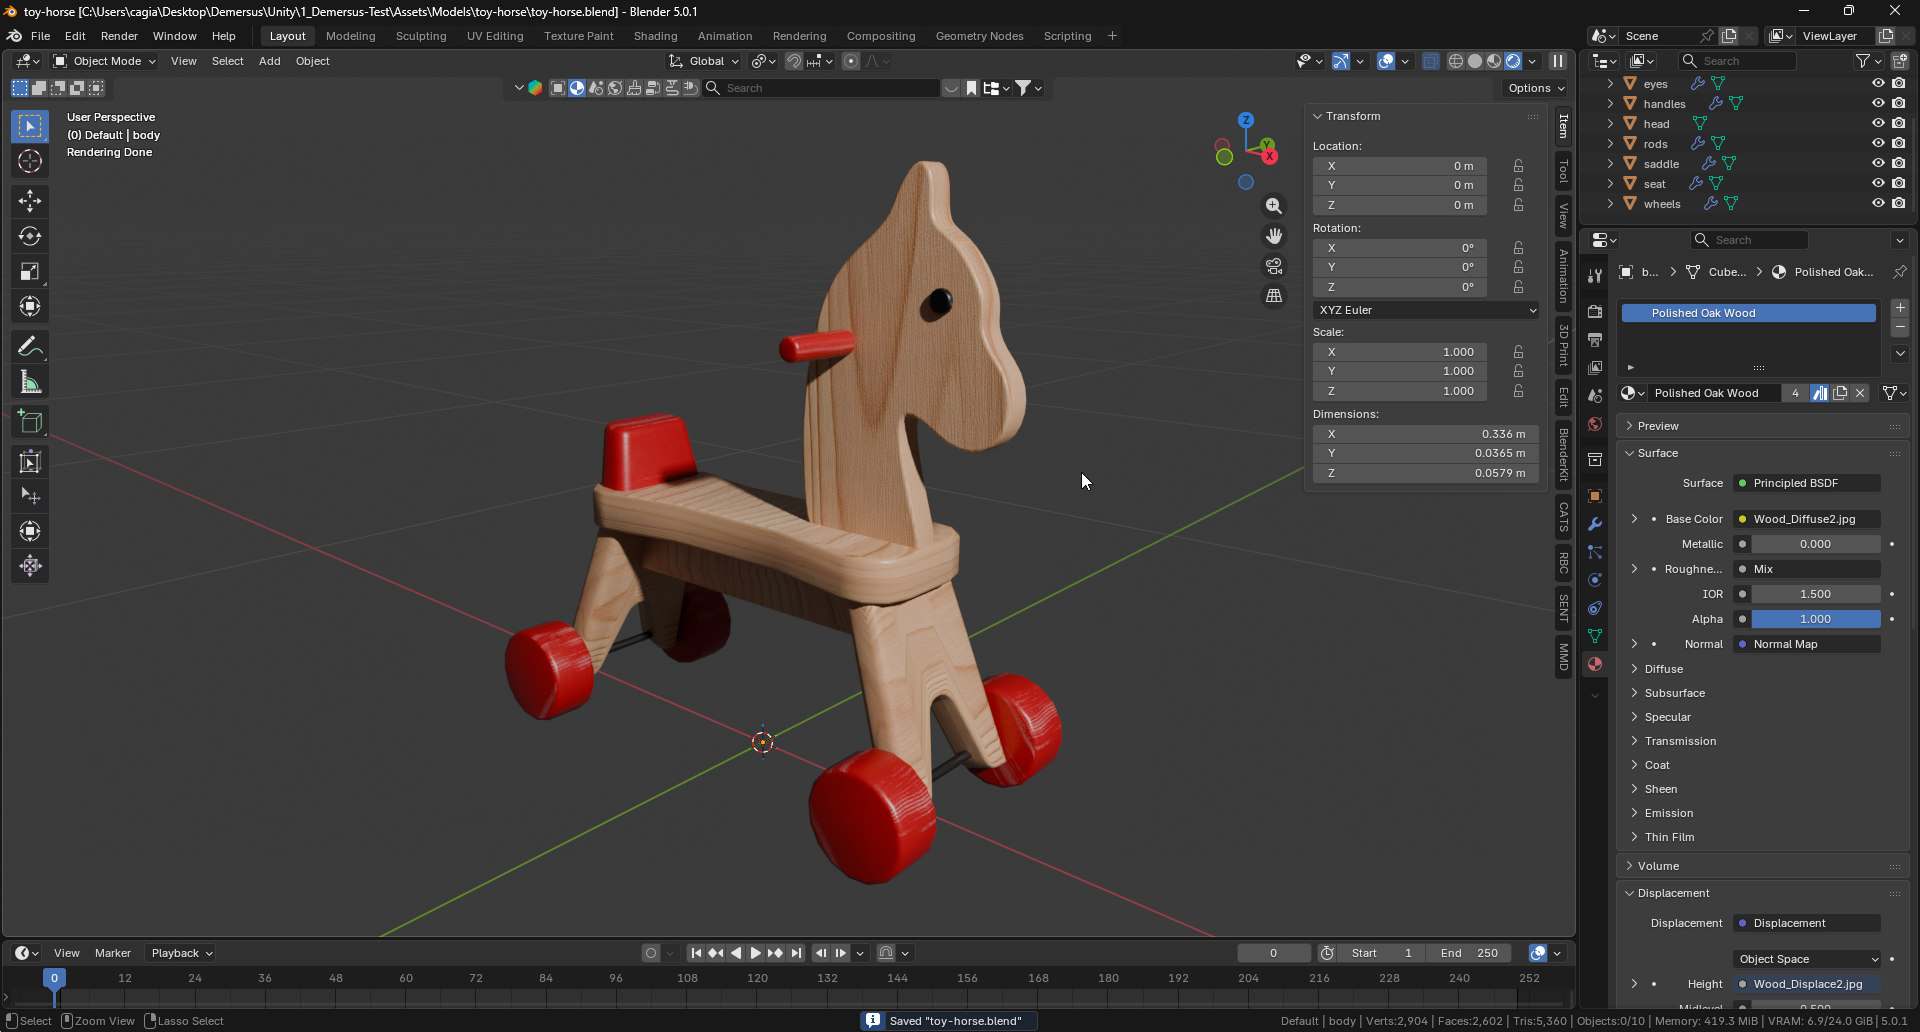Open the Modifiers properties tab
1920x1032 pixels.
coord(1595,524)
